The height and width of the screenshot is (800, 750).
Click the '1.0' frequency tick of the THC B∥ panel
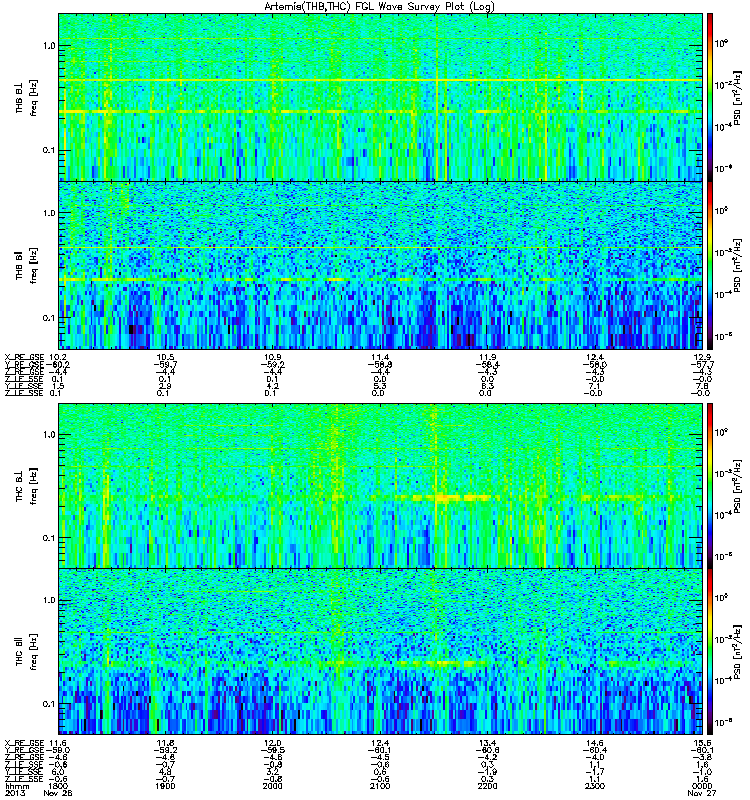click(49, 600)
